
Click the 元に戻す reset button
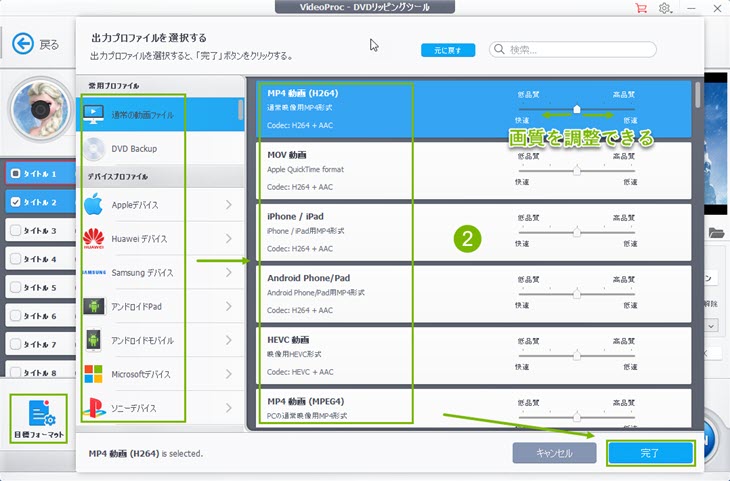click(x=448, y=50)
